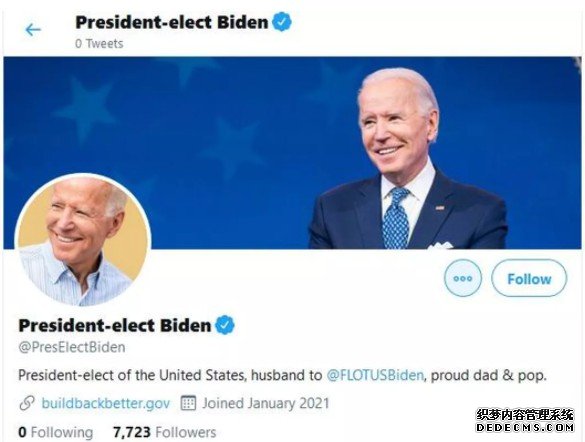Click the DEDECMS.COM watermark logo
The image size is (585, 442).
pyautogui.click(x=525, y=421)
